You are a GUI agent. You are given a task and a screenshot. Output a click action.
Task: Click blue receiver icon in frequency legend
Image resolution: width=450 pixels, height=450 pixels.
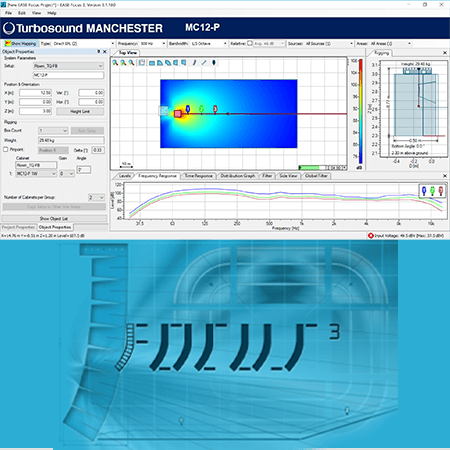click(x=424, y=191)
